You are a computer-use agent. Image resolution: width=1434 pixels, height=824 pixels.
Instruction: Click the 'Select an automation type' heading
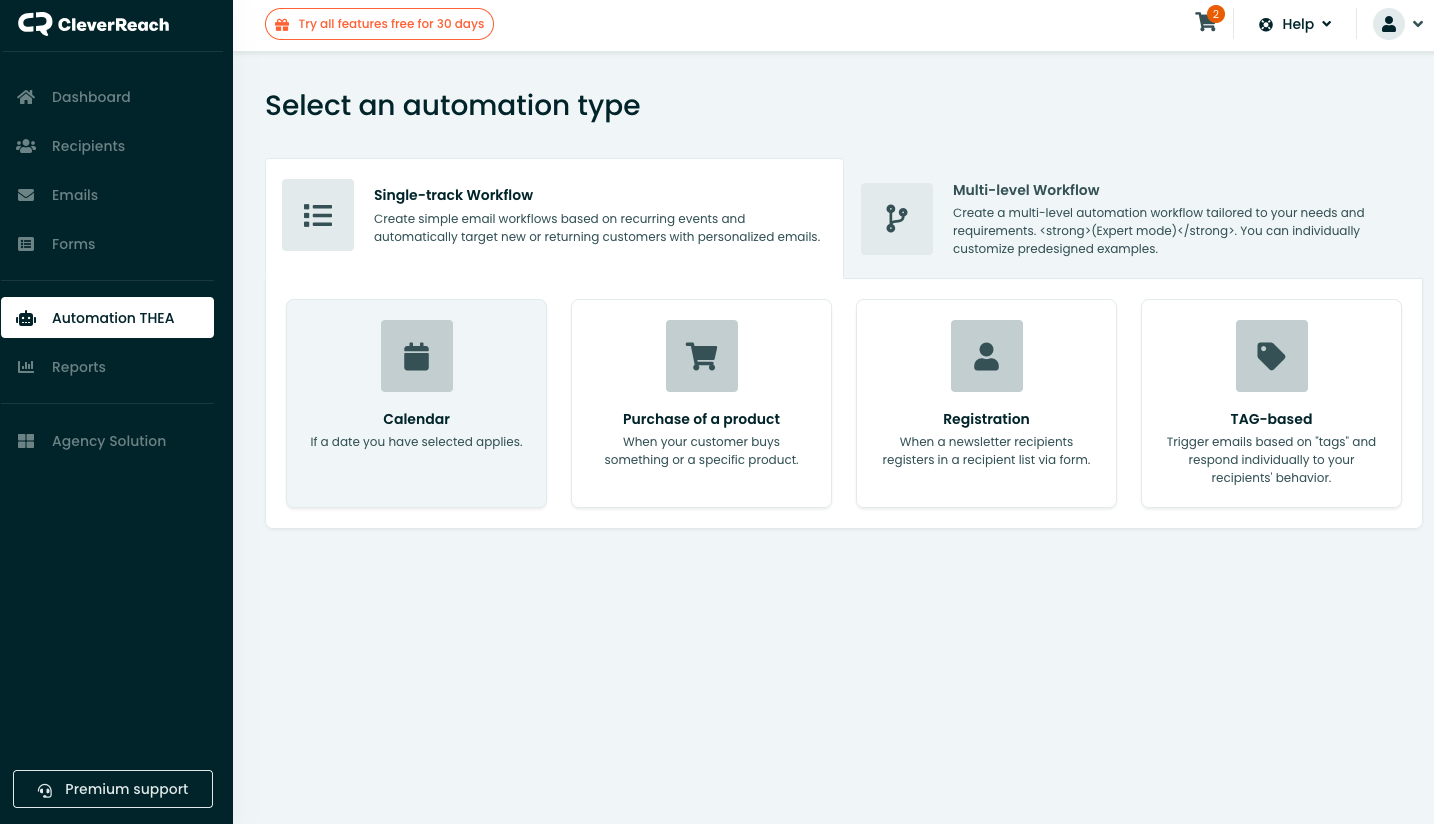click(x=453, y=105)
